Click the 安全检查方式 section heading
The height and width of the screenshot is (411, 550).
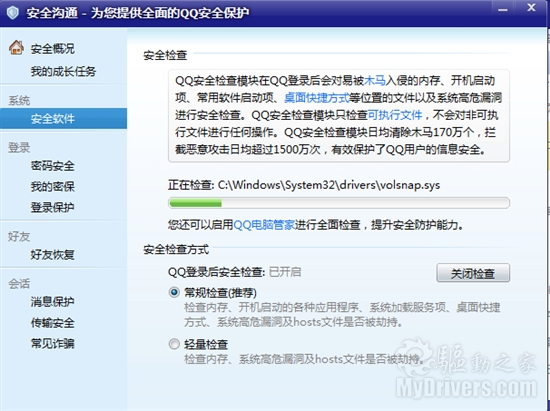click(176, 249)
